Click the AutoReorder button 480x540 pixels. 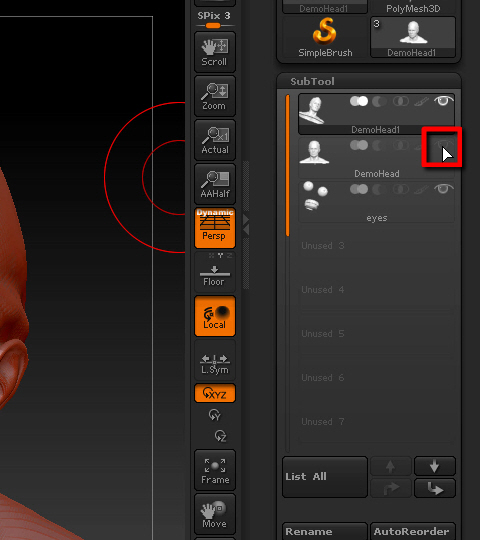coord(413,531)
